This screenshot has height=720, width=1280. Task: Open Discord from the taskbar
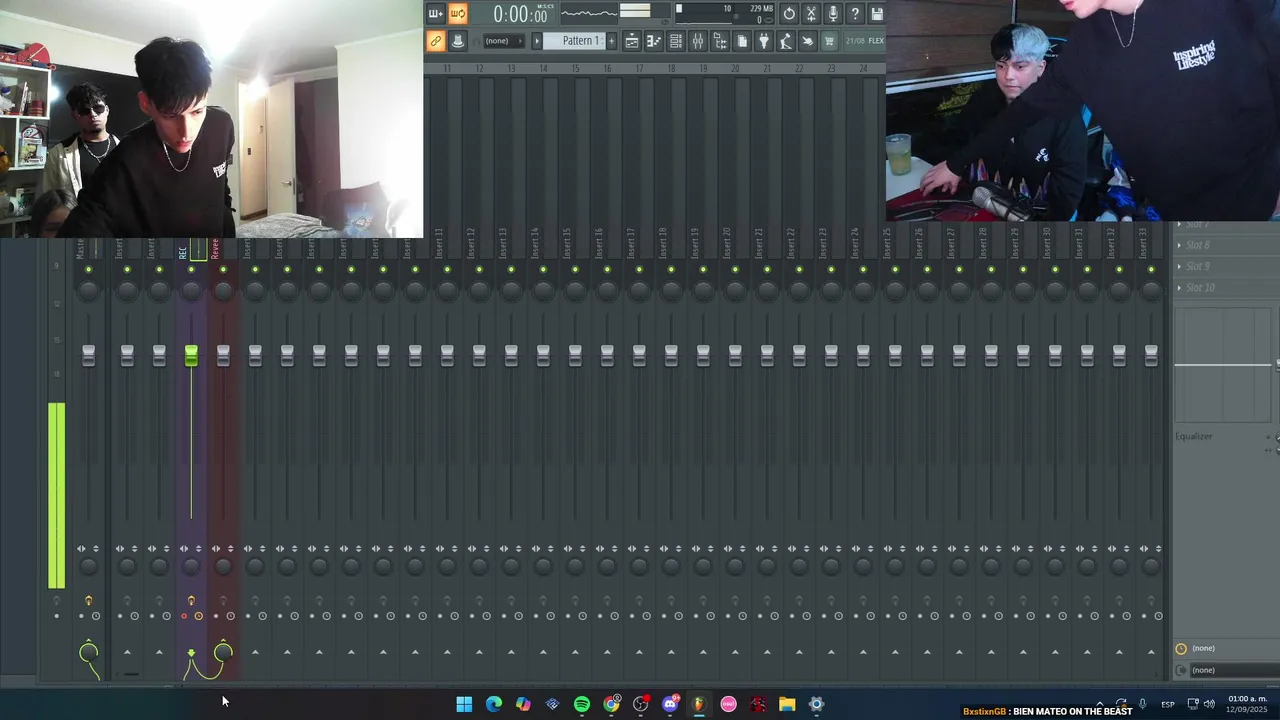(x=670, y=704)
